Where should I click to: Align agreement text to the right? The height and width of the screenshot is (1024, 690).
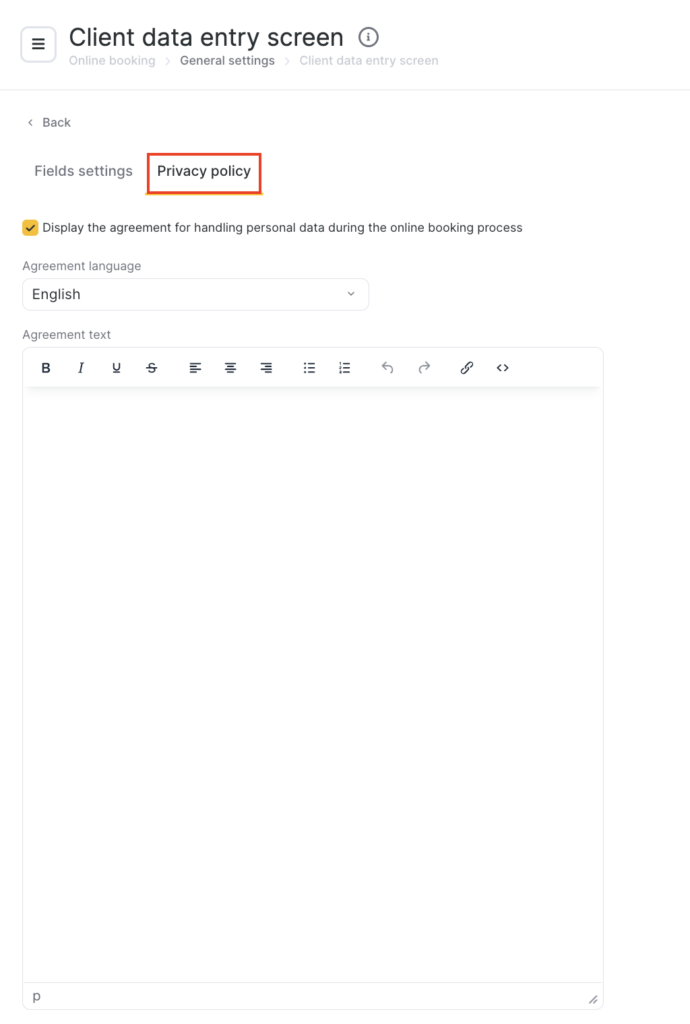click(x=266, y=368)
